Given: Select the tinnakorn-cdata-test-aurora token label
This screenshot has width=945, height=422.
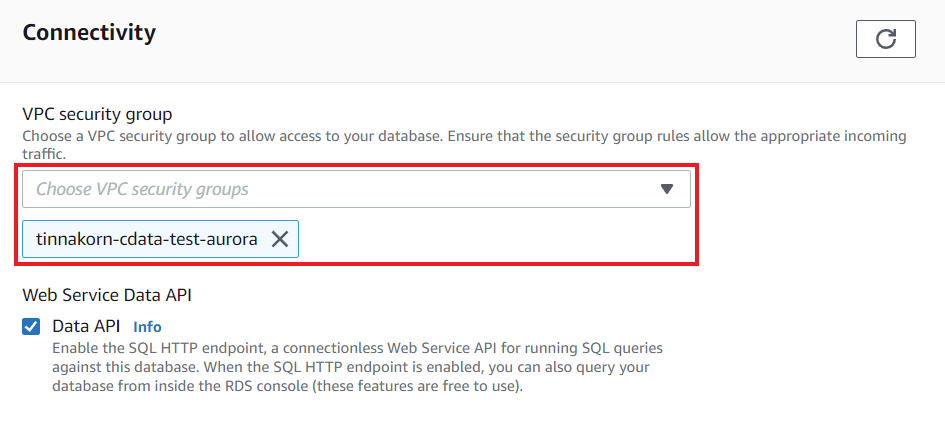Looking at the screenshot, I should 146,239.
